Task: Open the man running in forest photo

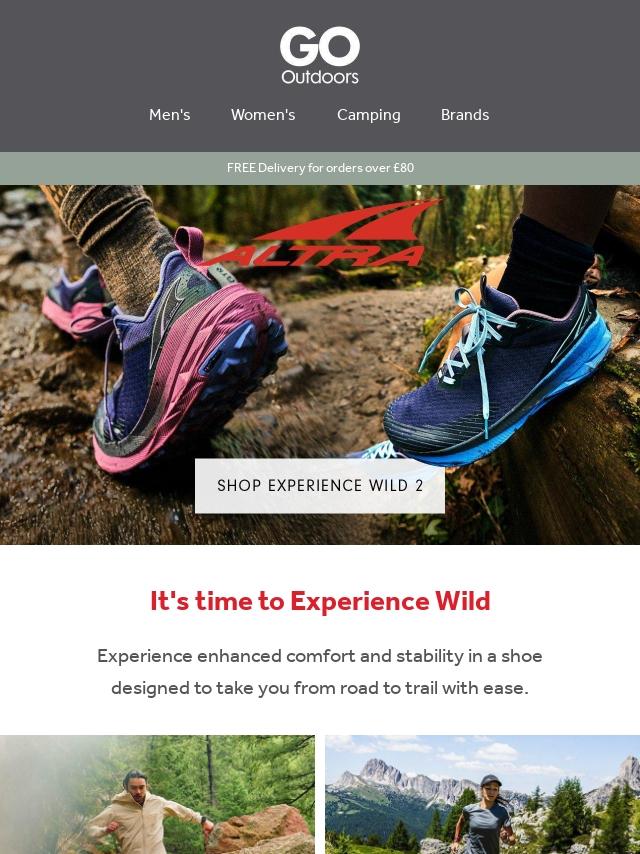Action: pyautogui.click(x=157, y=795)
